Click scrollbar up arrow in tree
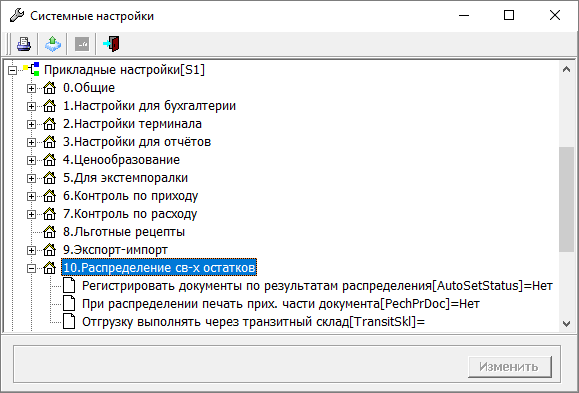This screenshot has height=393, width=579. 566,69
